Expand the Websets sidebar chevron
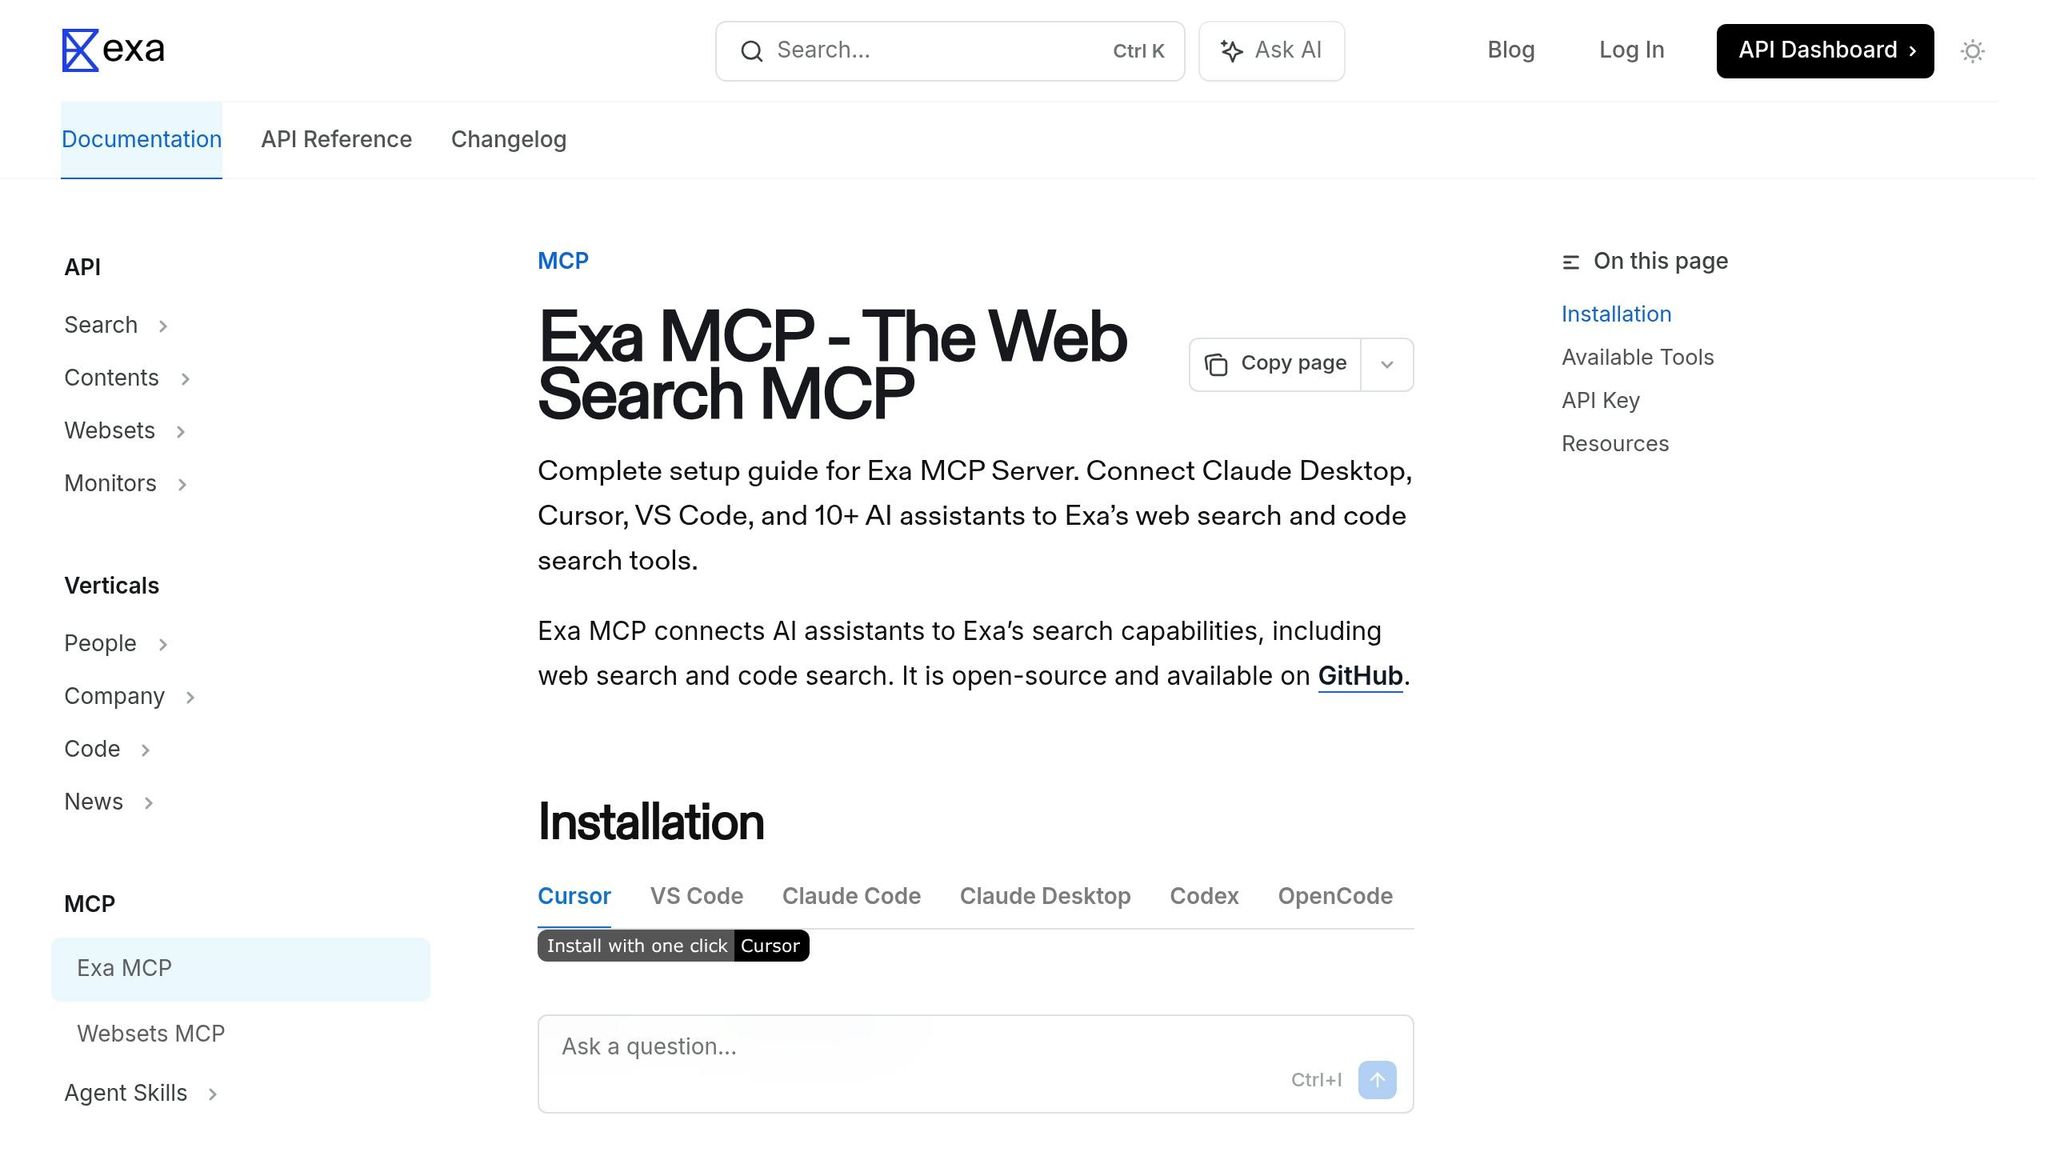2048x1152 pixels. 181,432
